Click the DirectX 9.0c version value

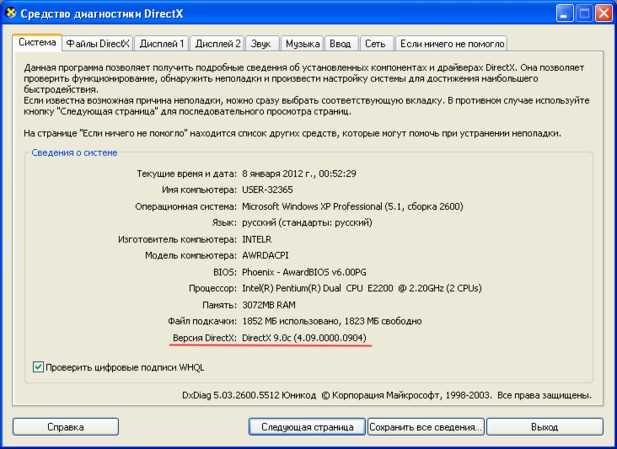pos(304,338)
